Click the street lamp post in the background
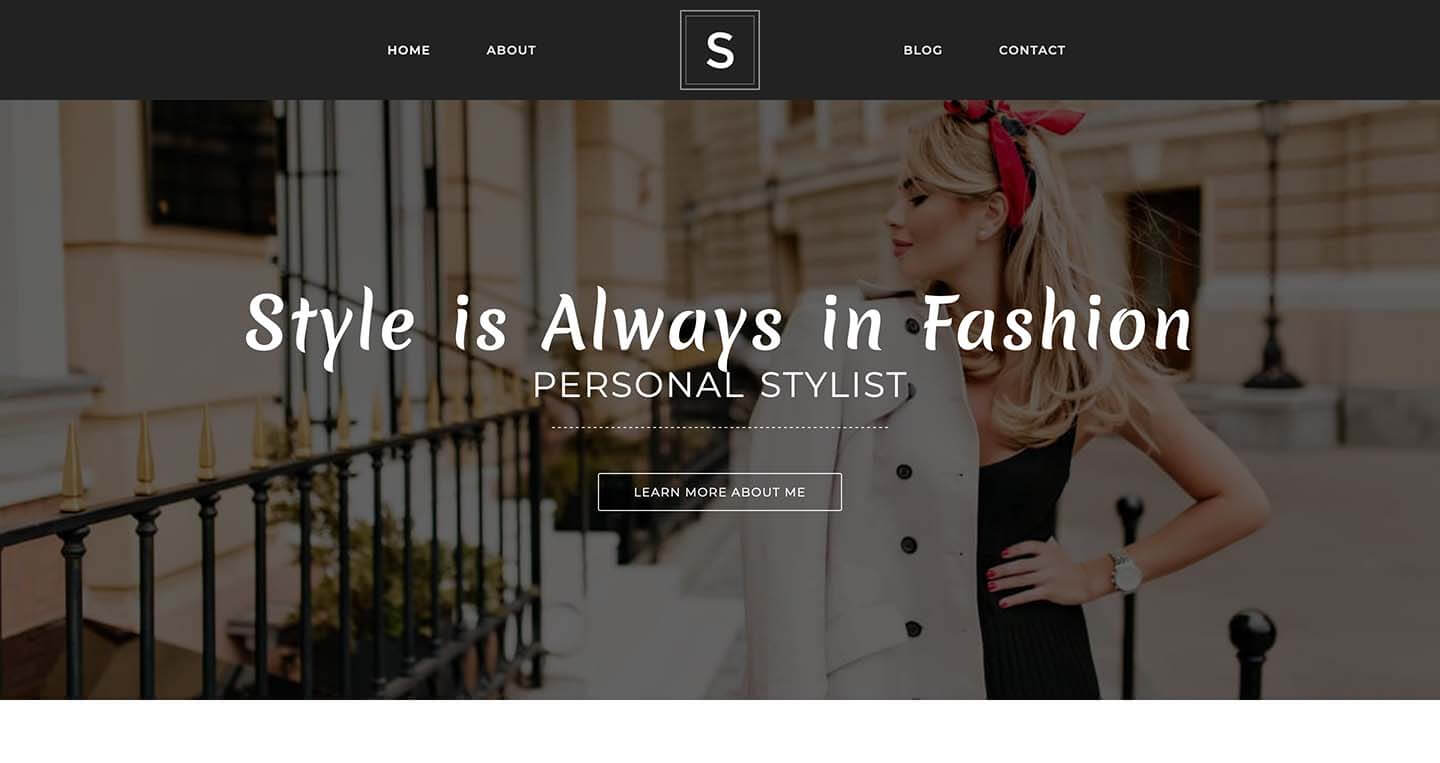Image resolution: width=1440 pixels, height=763 pixels. [1273, 245]
